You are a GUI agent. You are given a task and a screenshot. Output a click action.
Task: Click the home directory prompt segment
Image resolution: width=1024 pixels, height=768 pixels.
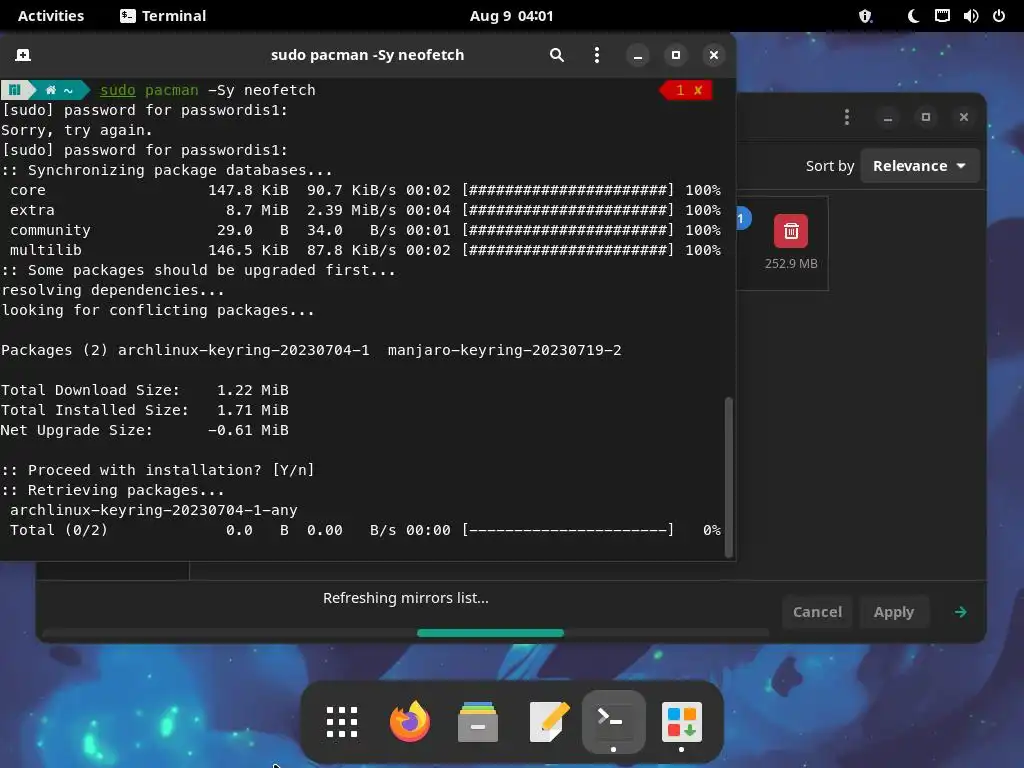click(59, 90)
